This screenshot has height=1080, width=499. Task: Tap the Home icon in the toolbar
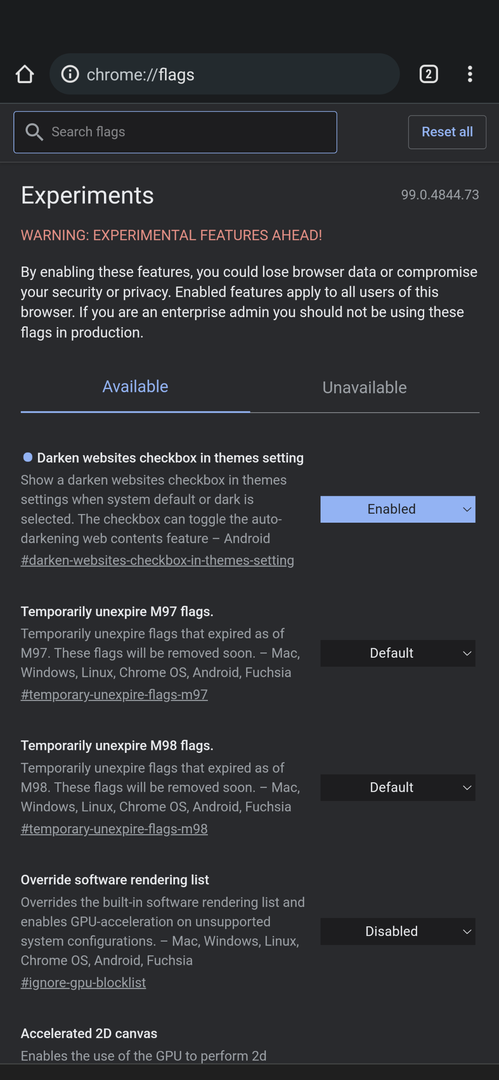click(x=25, y=74)
